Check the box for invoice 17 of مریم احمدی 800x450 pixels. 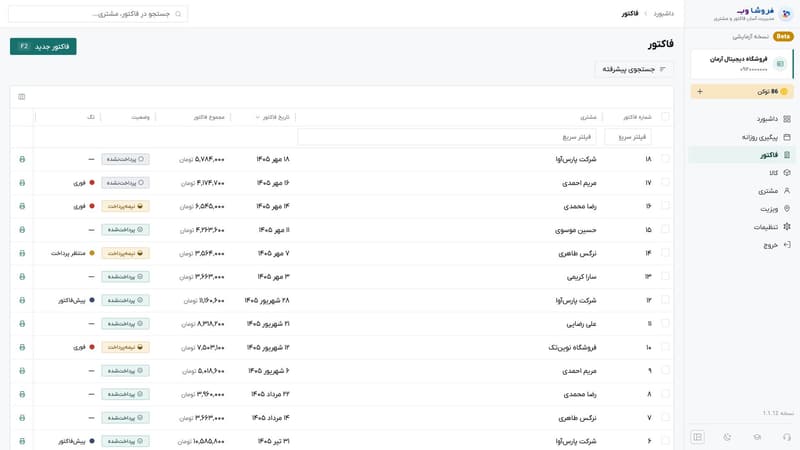click(665, 182)
